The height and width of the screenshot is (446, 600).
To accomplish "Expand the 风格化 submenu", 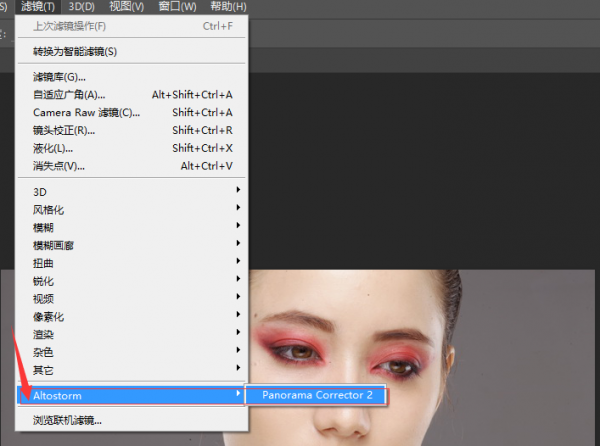I will click(x=48, y=209).
